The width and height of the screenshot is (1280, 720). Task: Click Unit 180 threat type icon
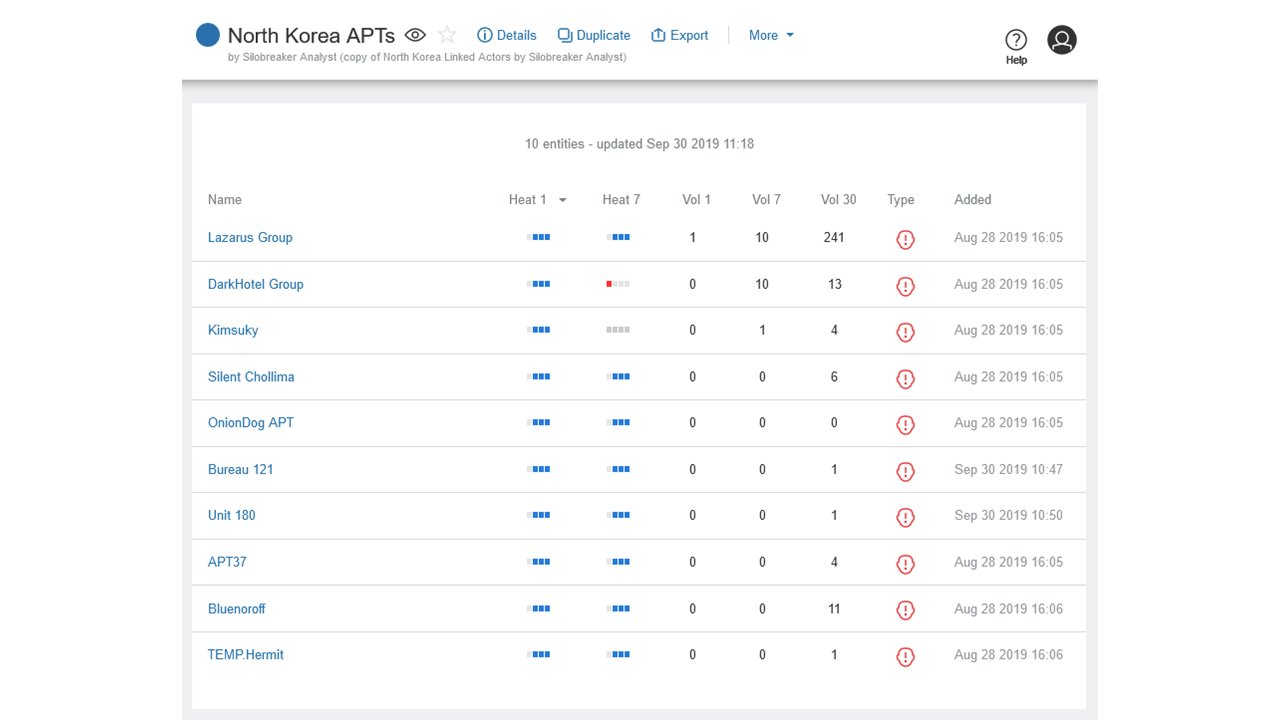[905, 517]
